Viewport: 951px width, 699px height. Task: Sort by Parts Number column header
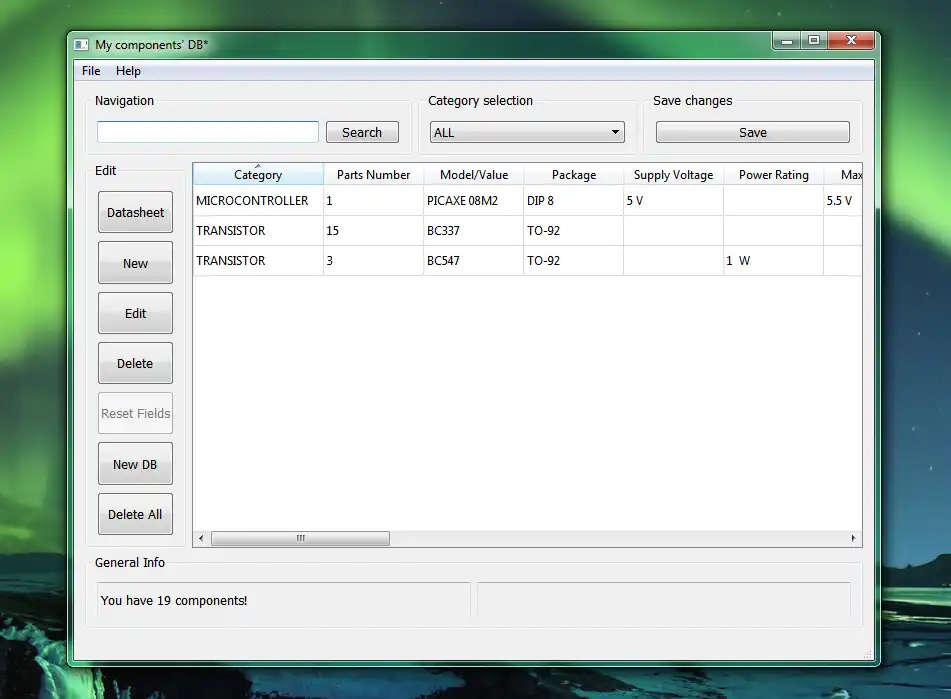[x=374, y=175]
